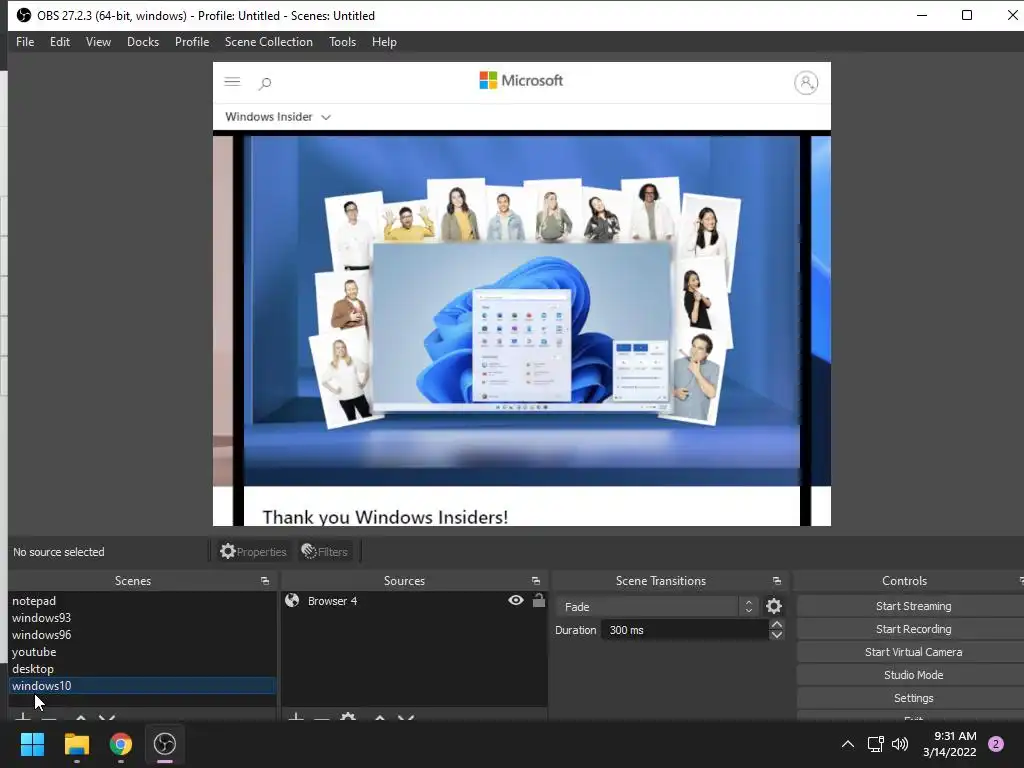Open the Settings button in Controls
Viewport: 1024px width, 768px height.
click(912, 698)
